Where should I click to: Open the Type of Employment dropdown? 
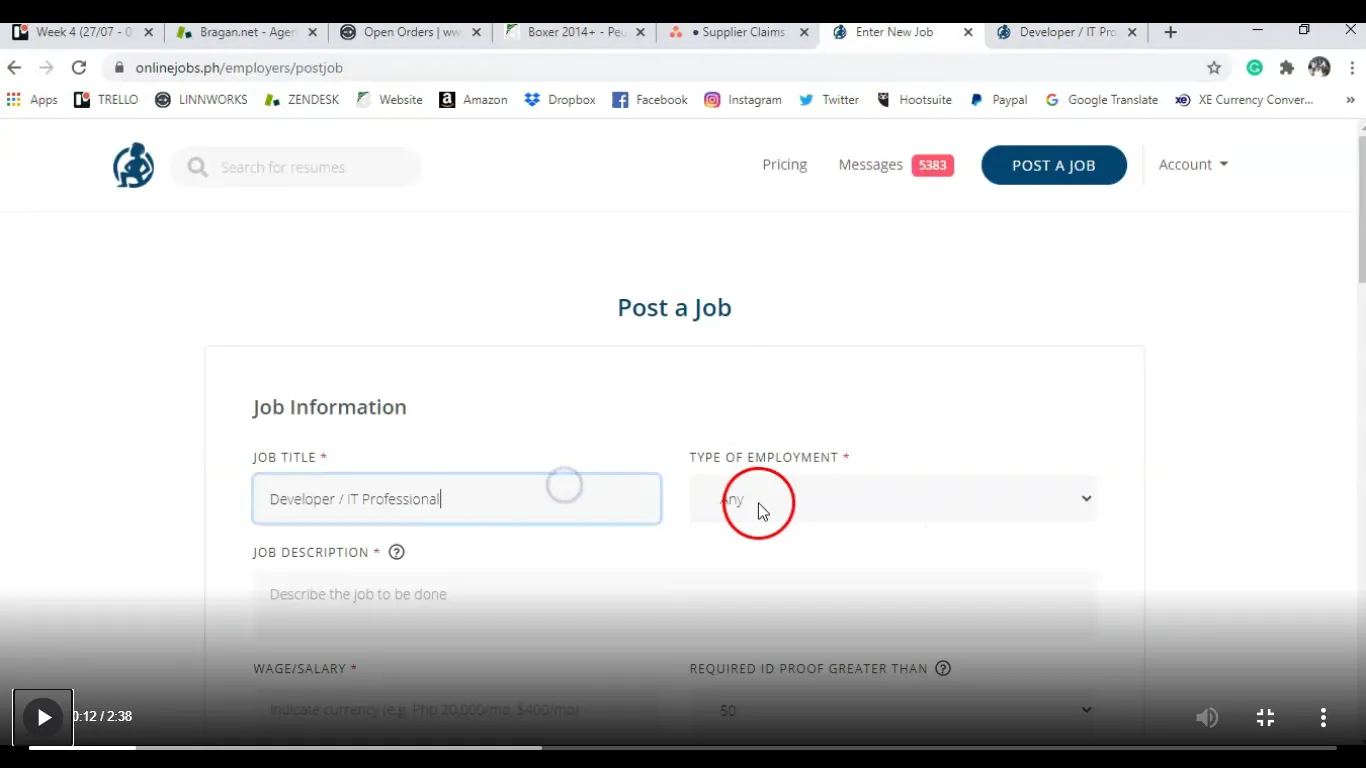point(893,499)
